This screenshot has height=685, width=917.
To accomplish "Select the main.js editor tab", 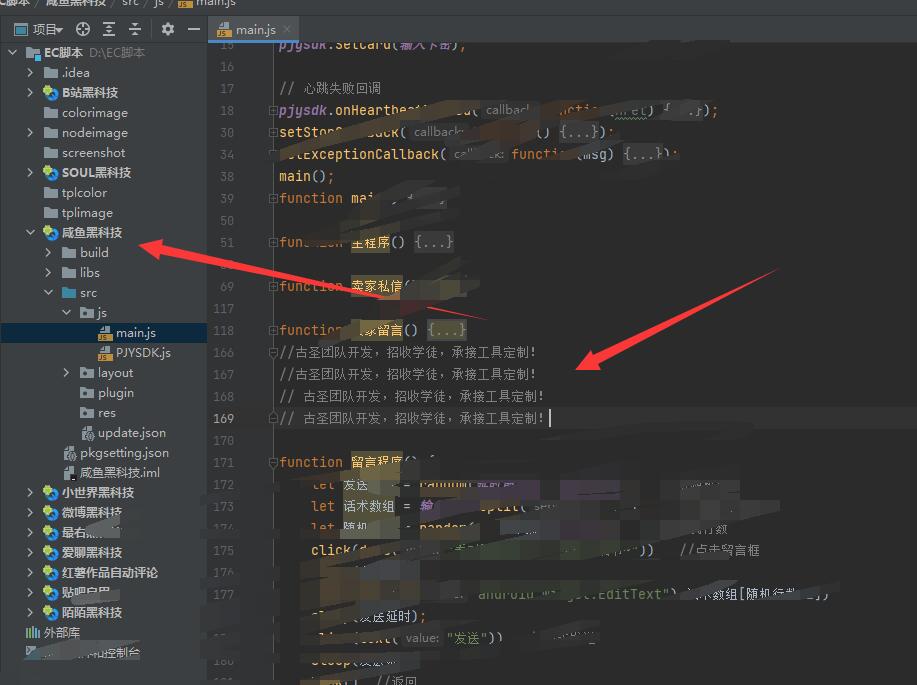I will click(x=256, y=30).
